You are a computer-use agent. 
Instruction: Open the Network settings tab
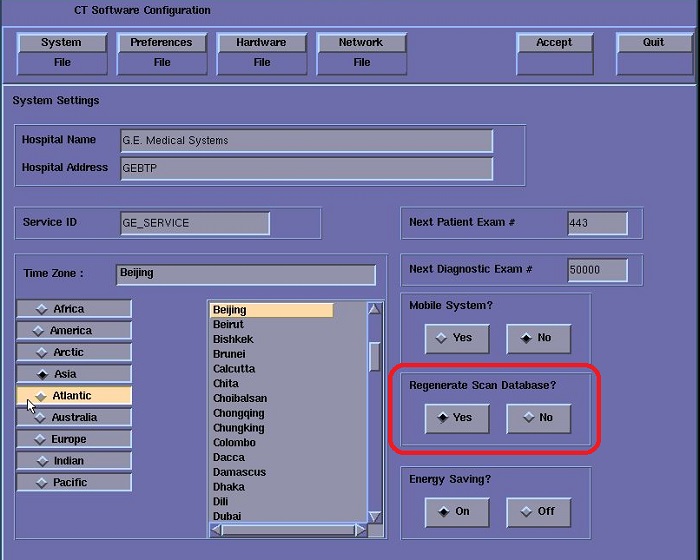click(361, 43)
